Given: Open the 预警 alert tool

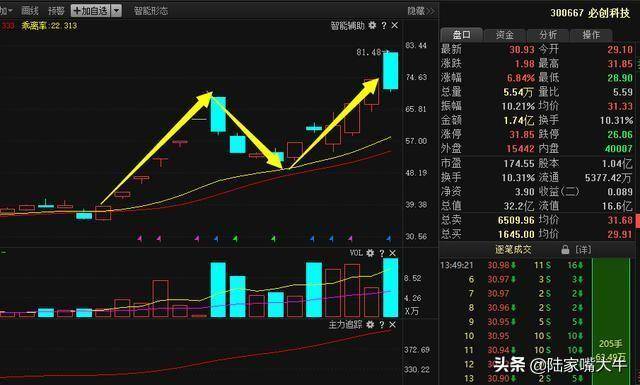Looking at the screenshot, I should tap(56, 11).
